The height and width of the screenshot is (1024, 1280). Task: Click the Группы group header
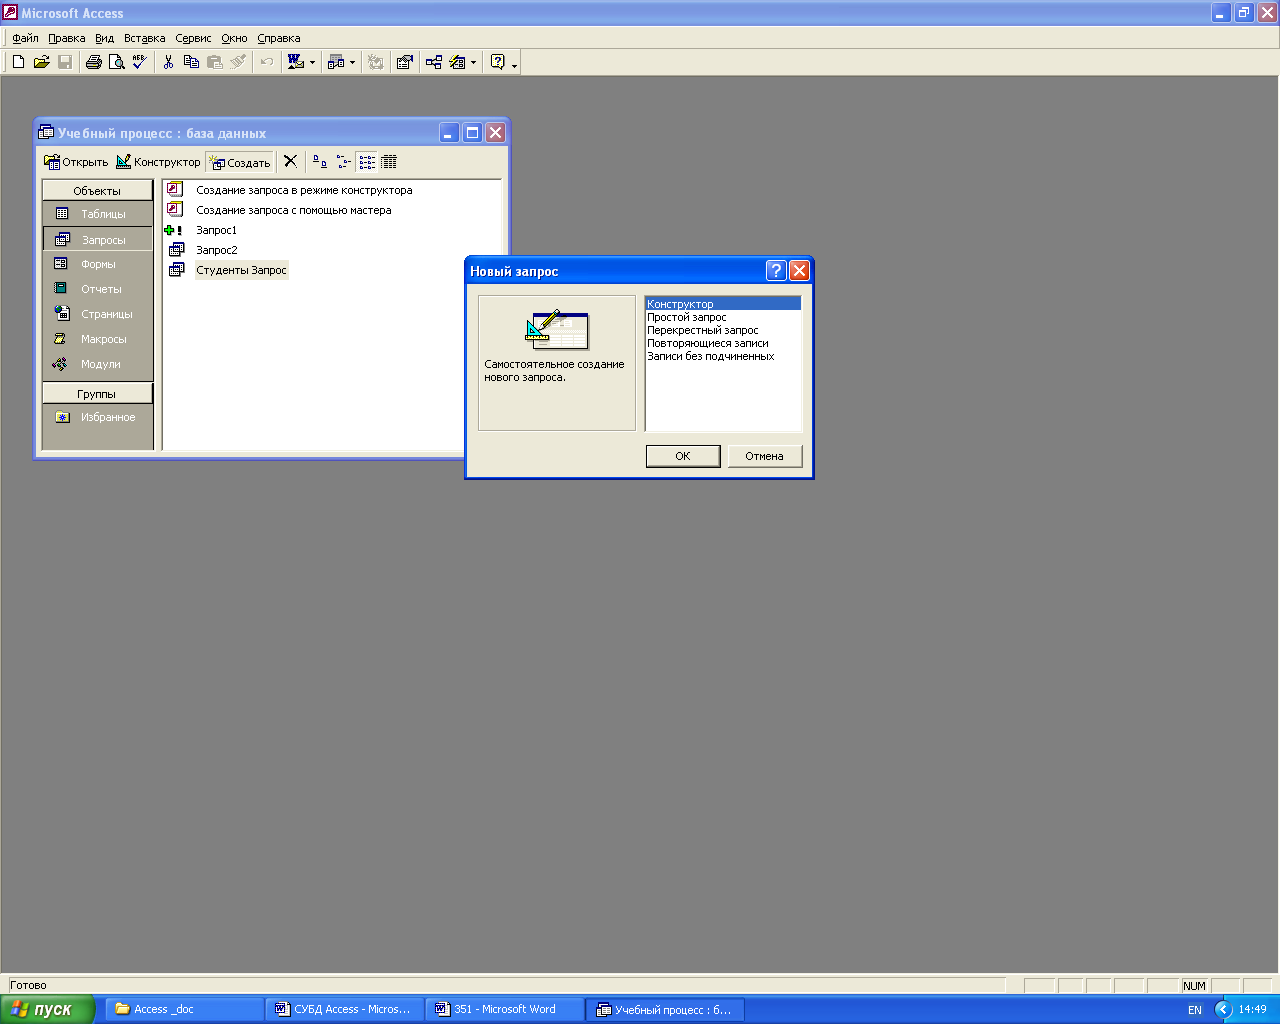tap(97, 393)
